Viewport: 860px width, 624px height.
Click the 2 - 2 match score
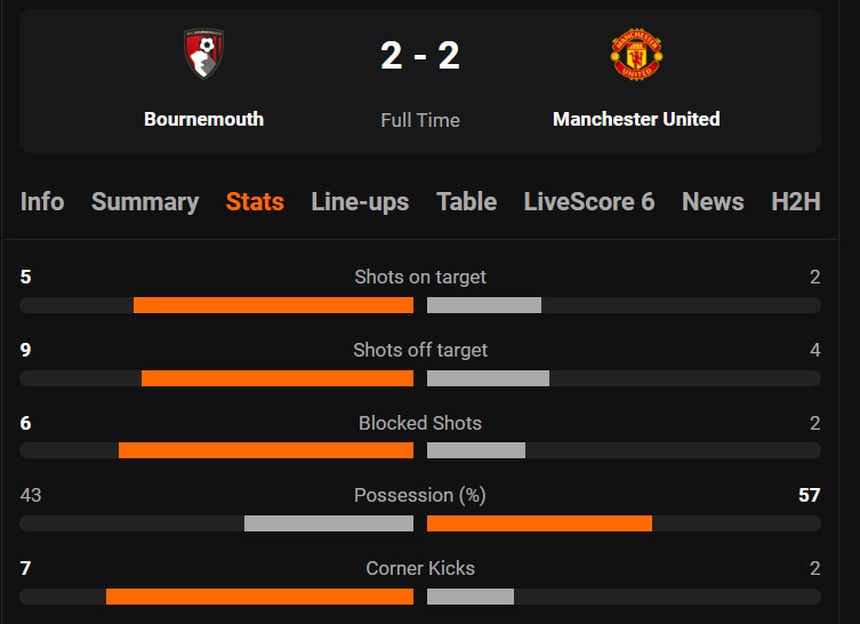[x=420, y=56]
